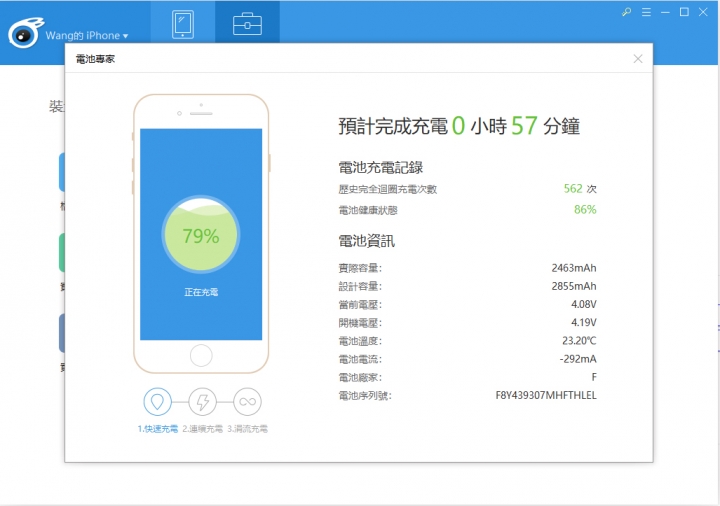Click the 預計完成充電 time estimate heading

[459, 125]
